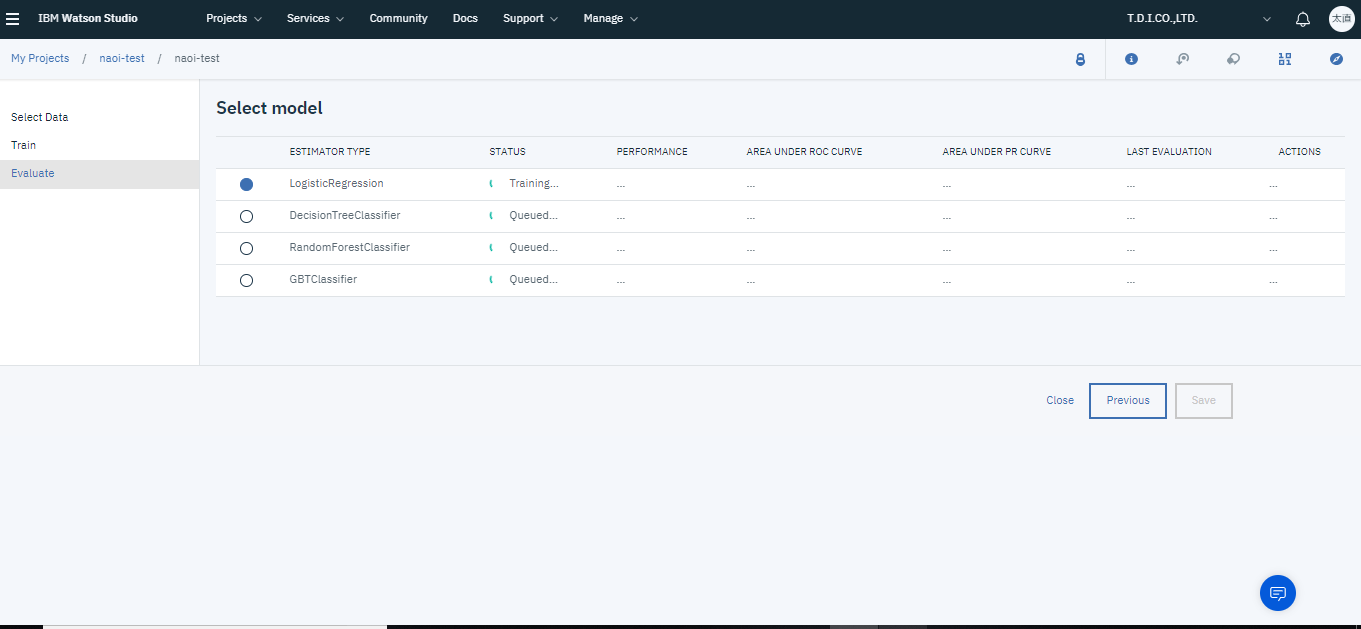Choose the RandomForestClassifier model option

click(x=246, y=249)
